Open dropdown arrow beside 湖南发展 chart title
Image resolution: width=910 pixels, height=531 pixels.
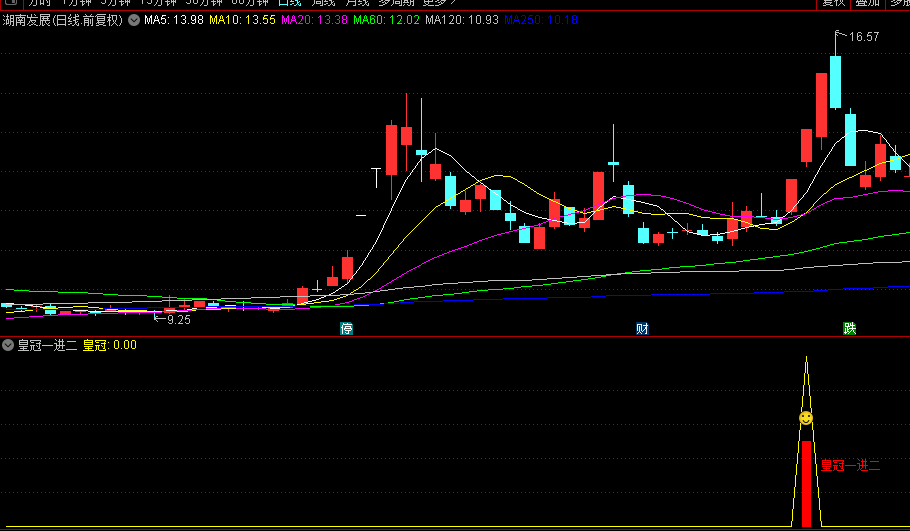point(134,20)
